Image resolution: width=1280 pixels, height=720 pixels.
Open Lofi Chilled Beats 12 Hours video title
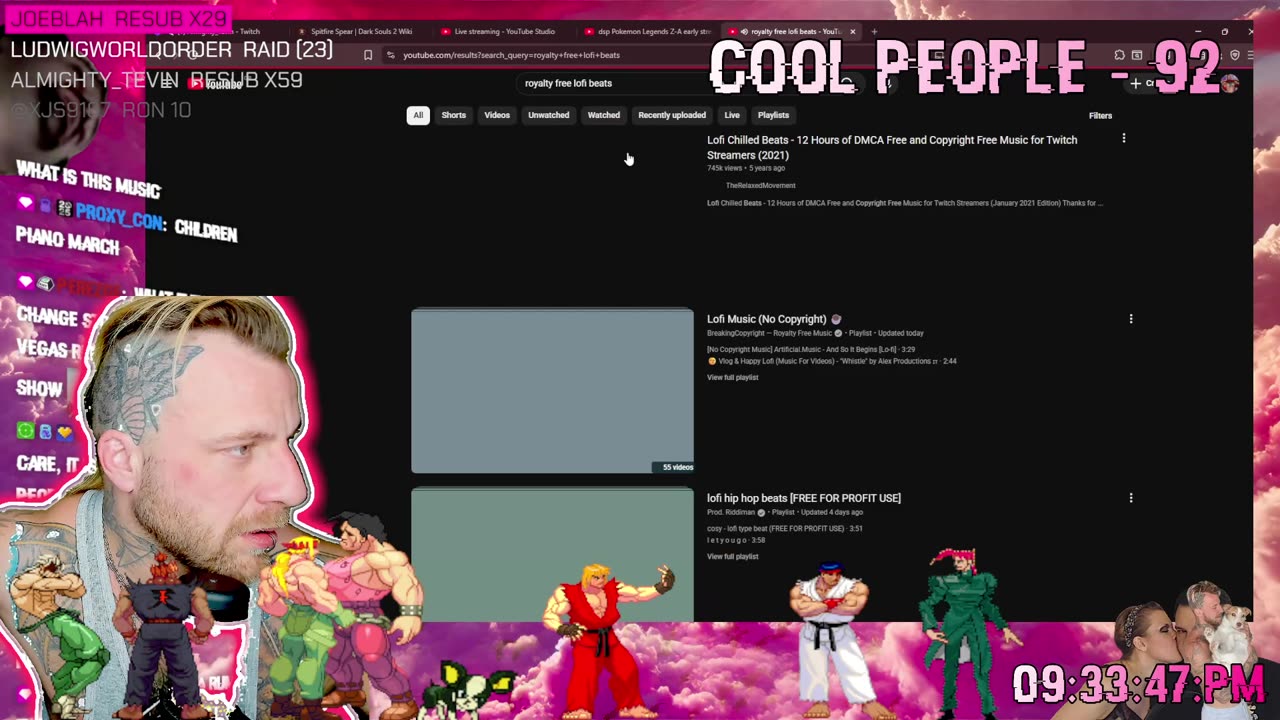point(892,147)
